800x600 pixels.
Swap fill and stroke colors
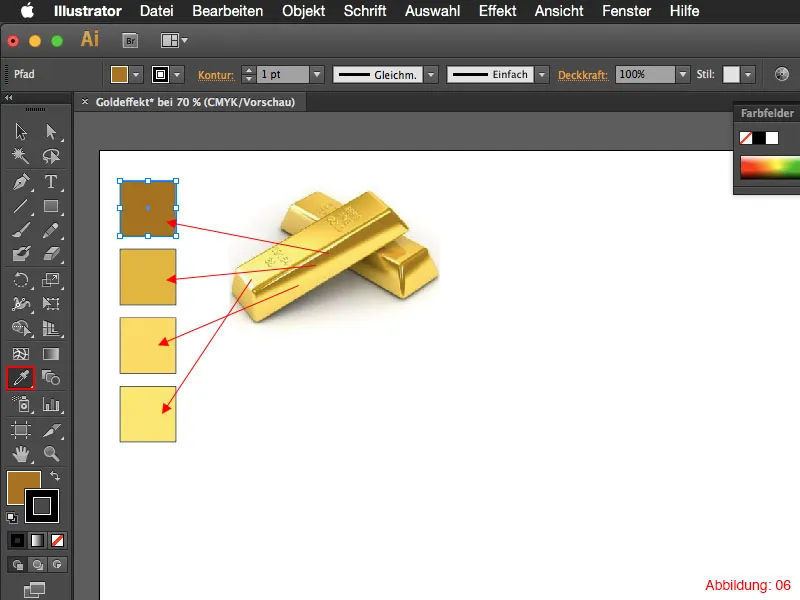[x=55, y=476]
